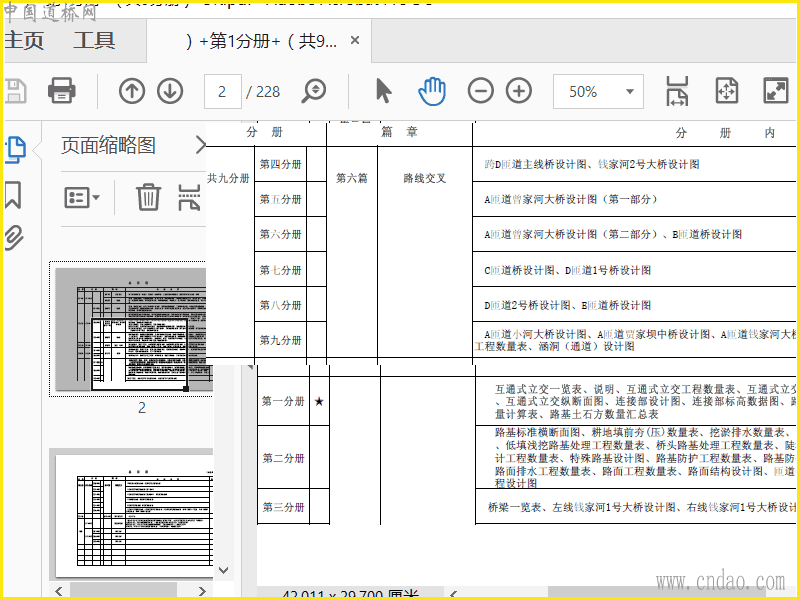Enter full screen mode
800x600 pixels.
[x=776, y=91]
